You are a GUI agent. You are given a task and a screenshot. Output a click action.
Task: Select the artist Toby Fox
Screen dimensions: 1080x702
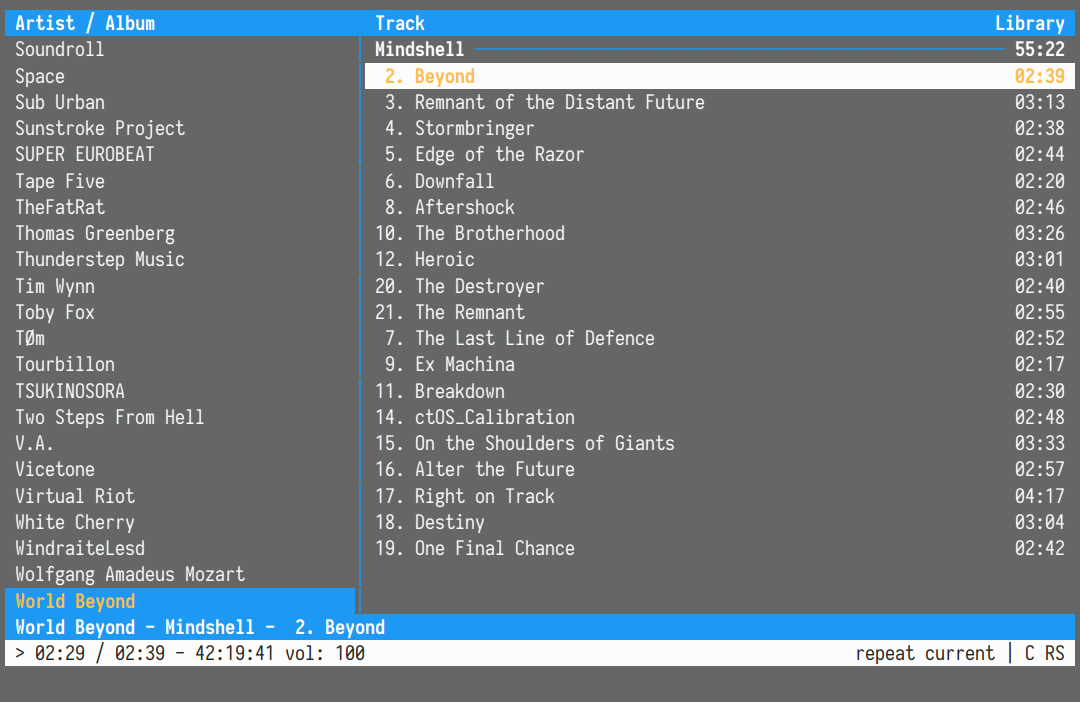(55, 312)
